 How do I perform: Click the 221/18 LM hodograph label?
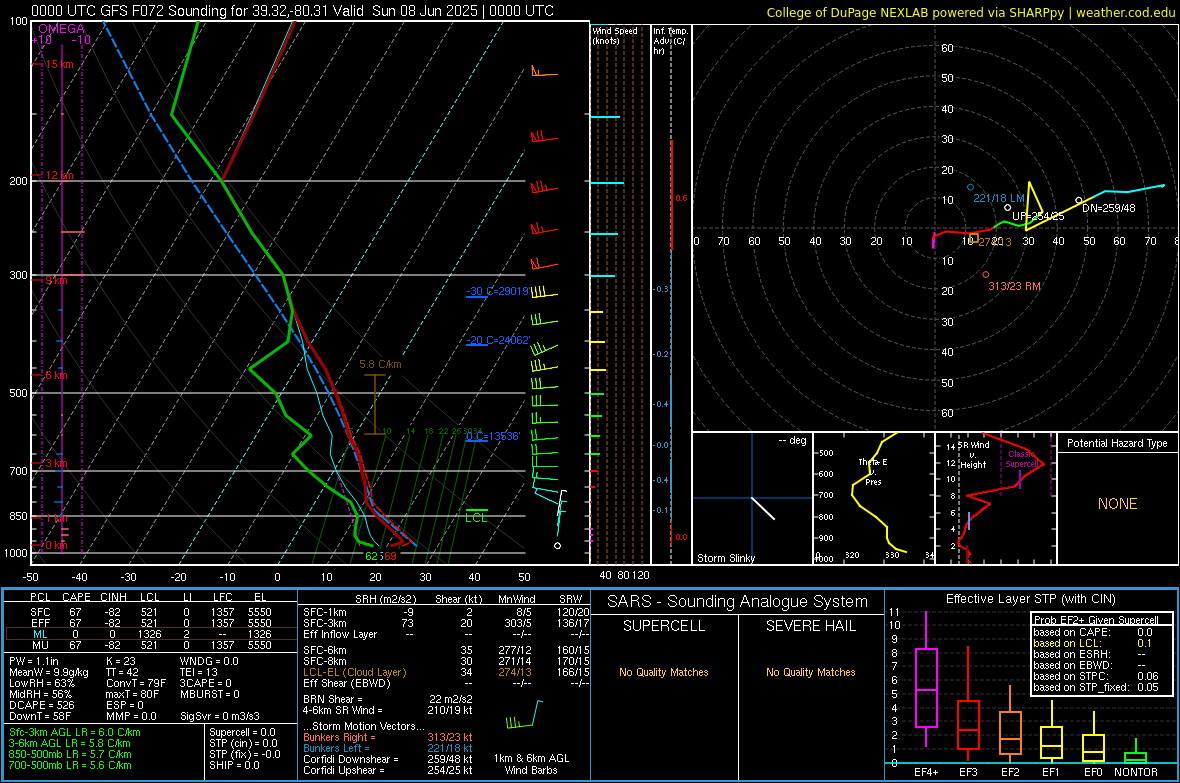(999, 198)
